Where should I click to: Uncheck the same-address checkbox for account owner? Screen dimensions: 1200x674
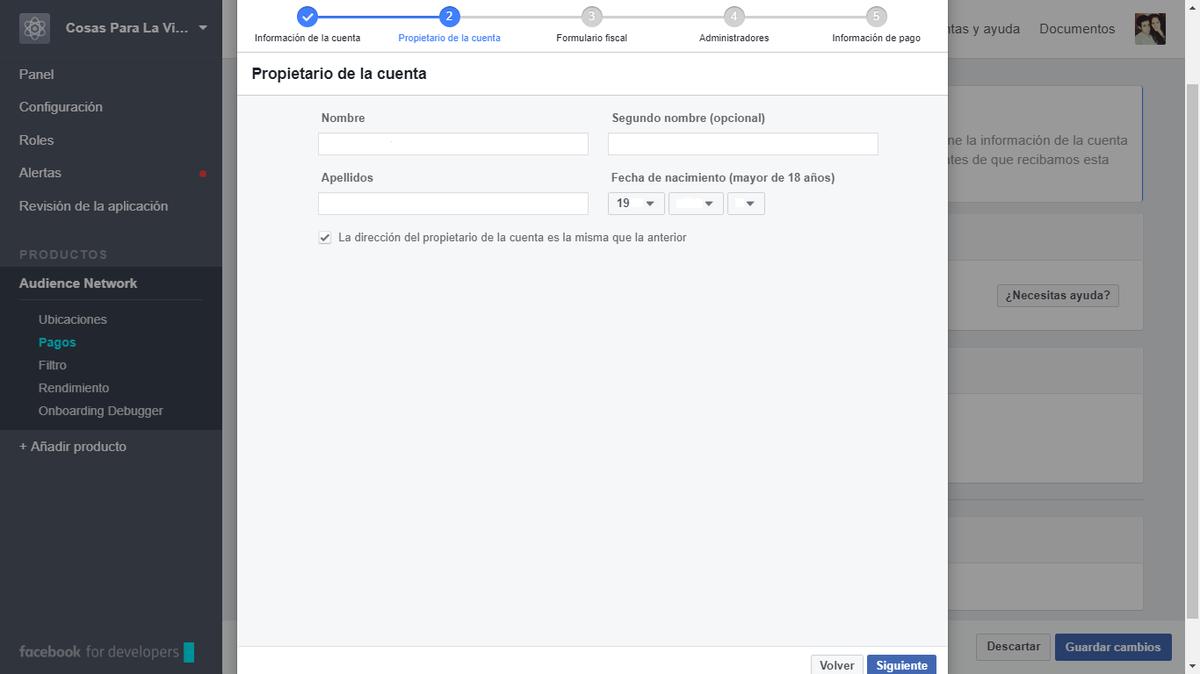[x=325, y=237]
